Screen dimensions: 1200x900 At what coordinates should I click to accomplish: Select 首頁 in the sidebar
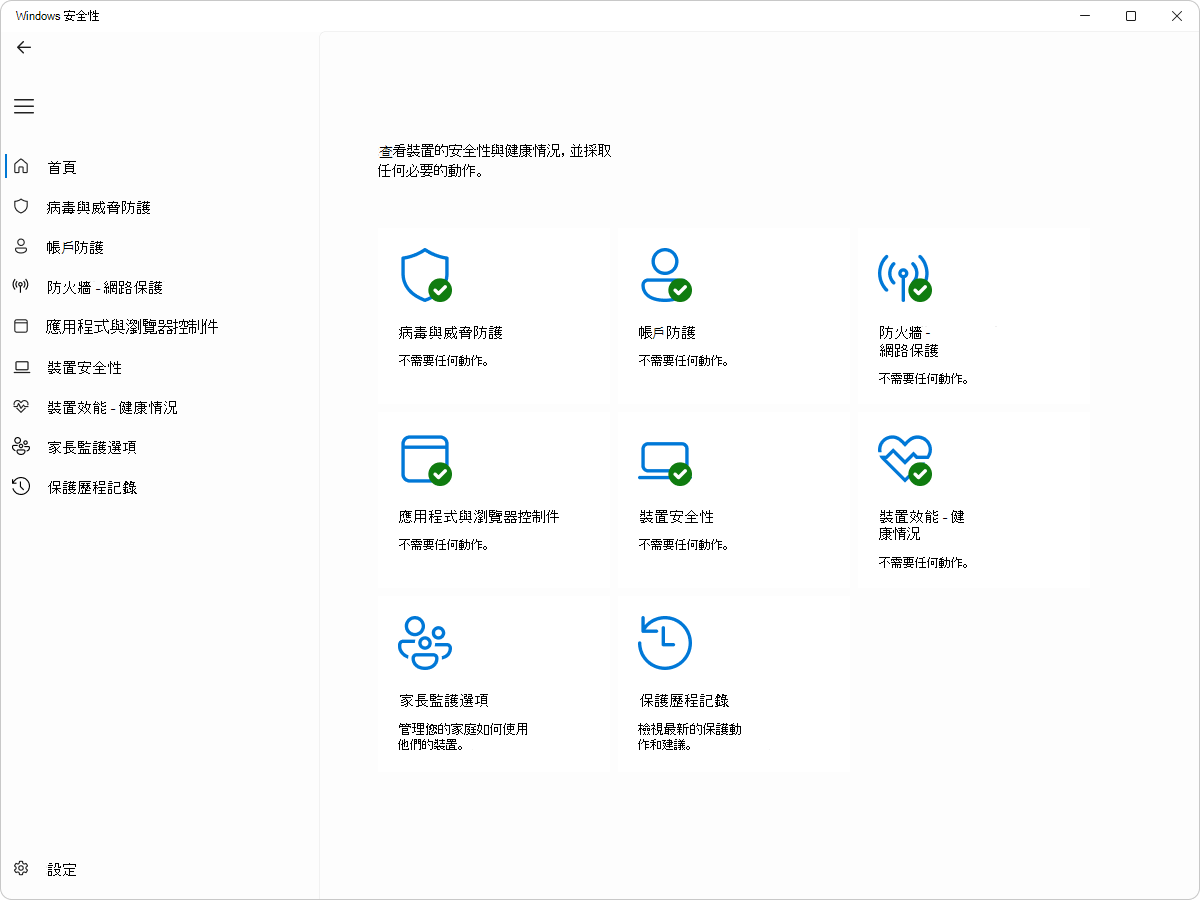(62, 167)
